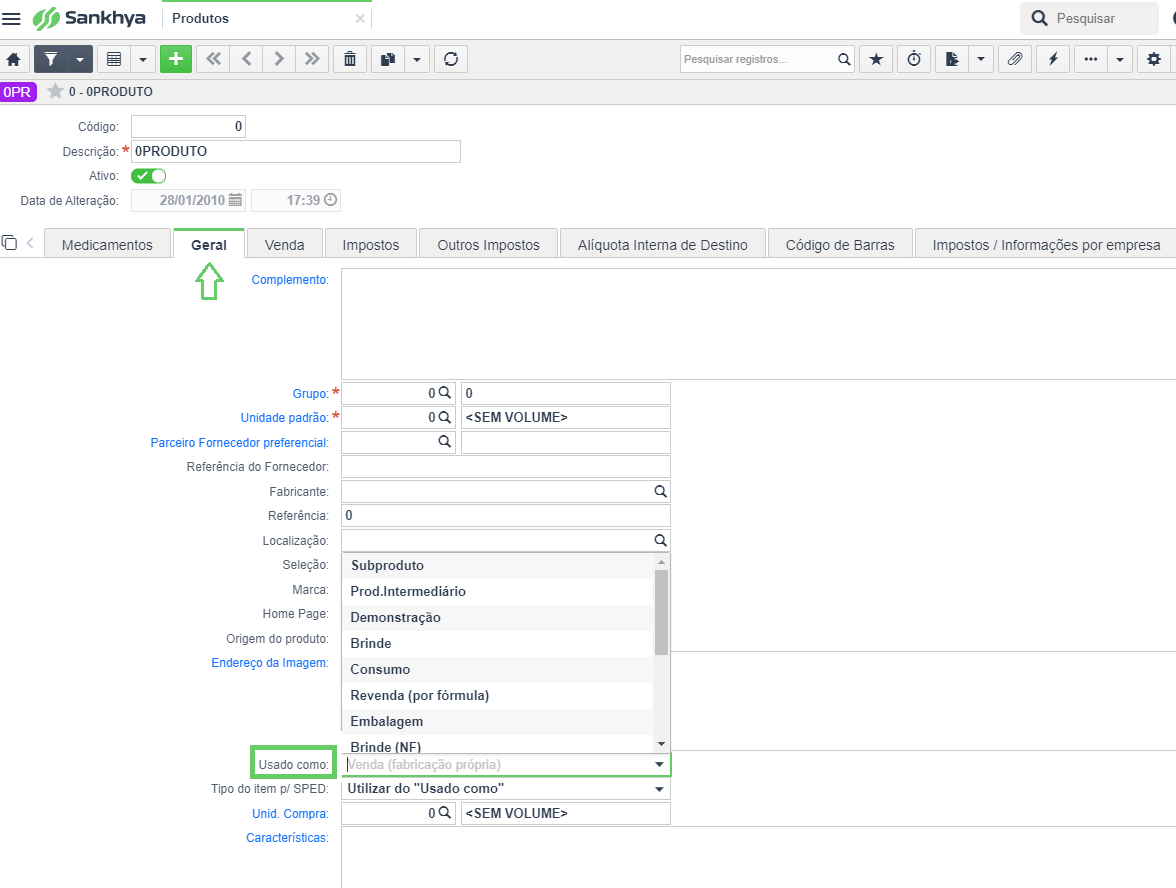Click the Unid. Compra link label
Image resolution: width=1176 pixels, height=888 pixels.
pos(290,814)
